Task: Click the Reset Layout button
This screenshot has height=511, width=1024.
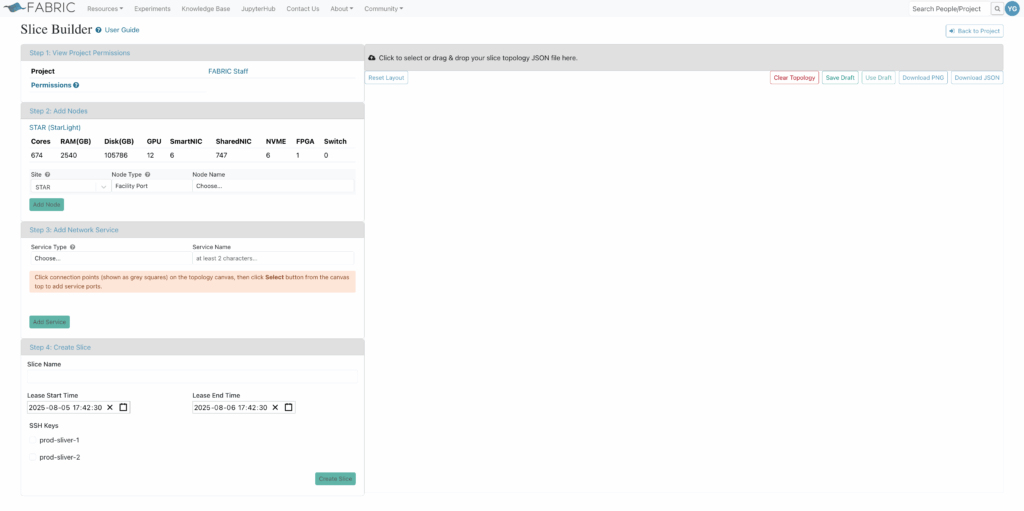Action: [x=386, y=78]
